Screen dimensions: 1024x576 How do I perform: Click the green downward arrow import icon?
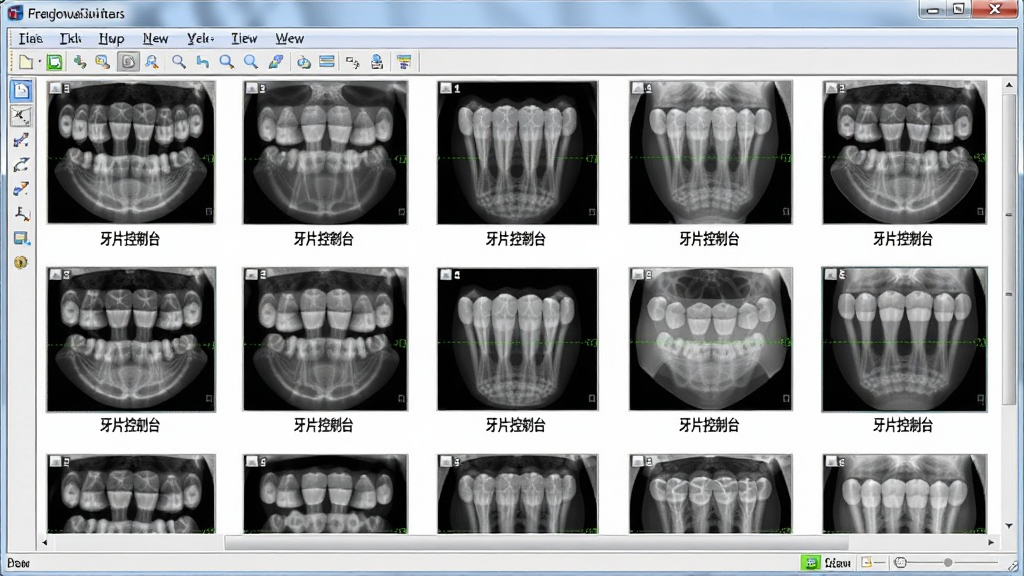pyautogui.click(x=80, y=62)
